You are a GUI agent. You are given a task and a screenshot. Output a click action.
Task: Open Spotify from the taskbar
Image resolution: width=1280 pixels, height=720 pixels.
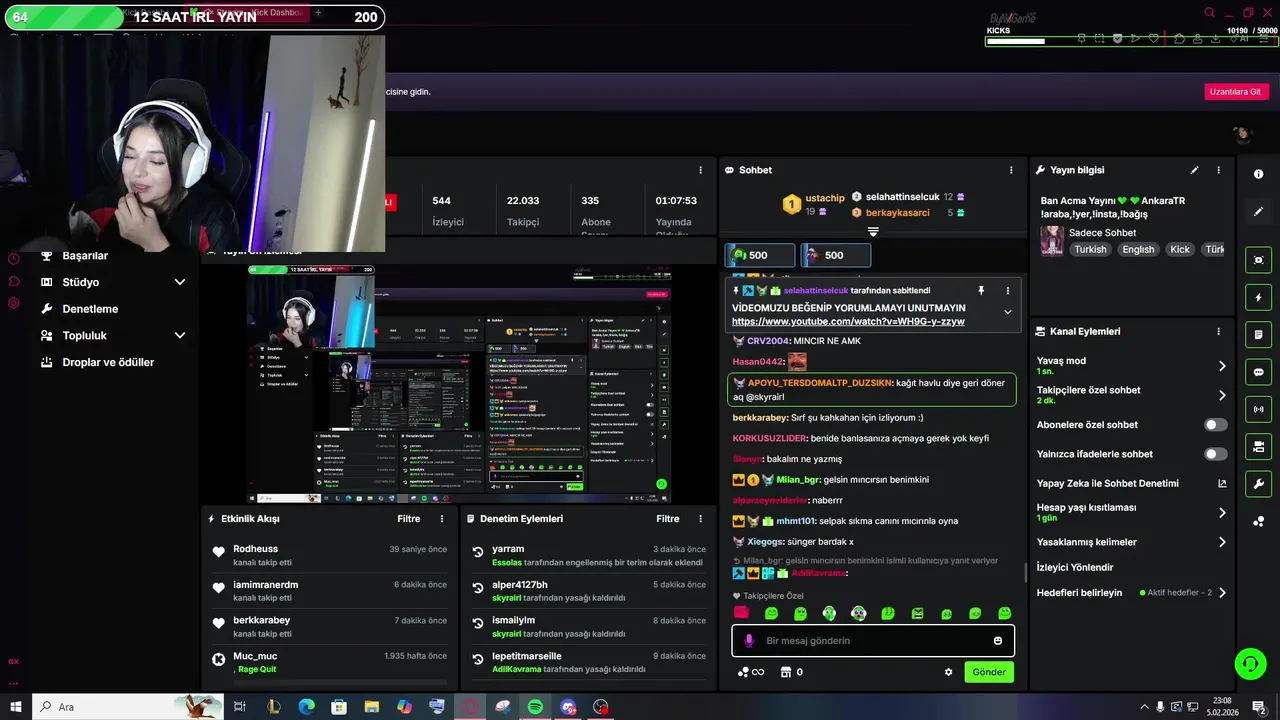pyautogui.click(x=535, y=707)
